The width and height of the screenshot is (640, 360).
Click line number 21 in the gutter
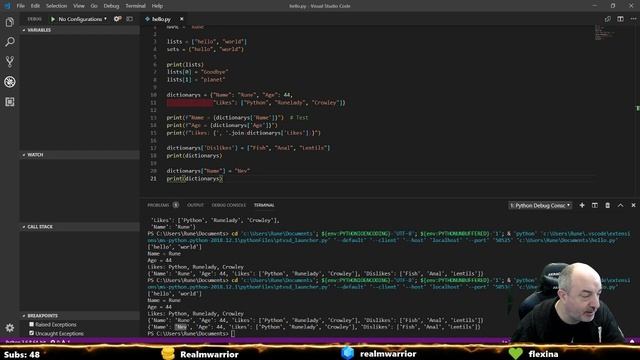[153, 179]
